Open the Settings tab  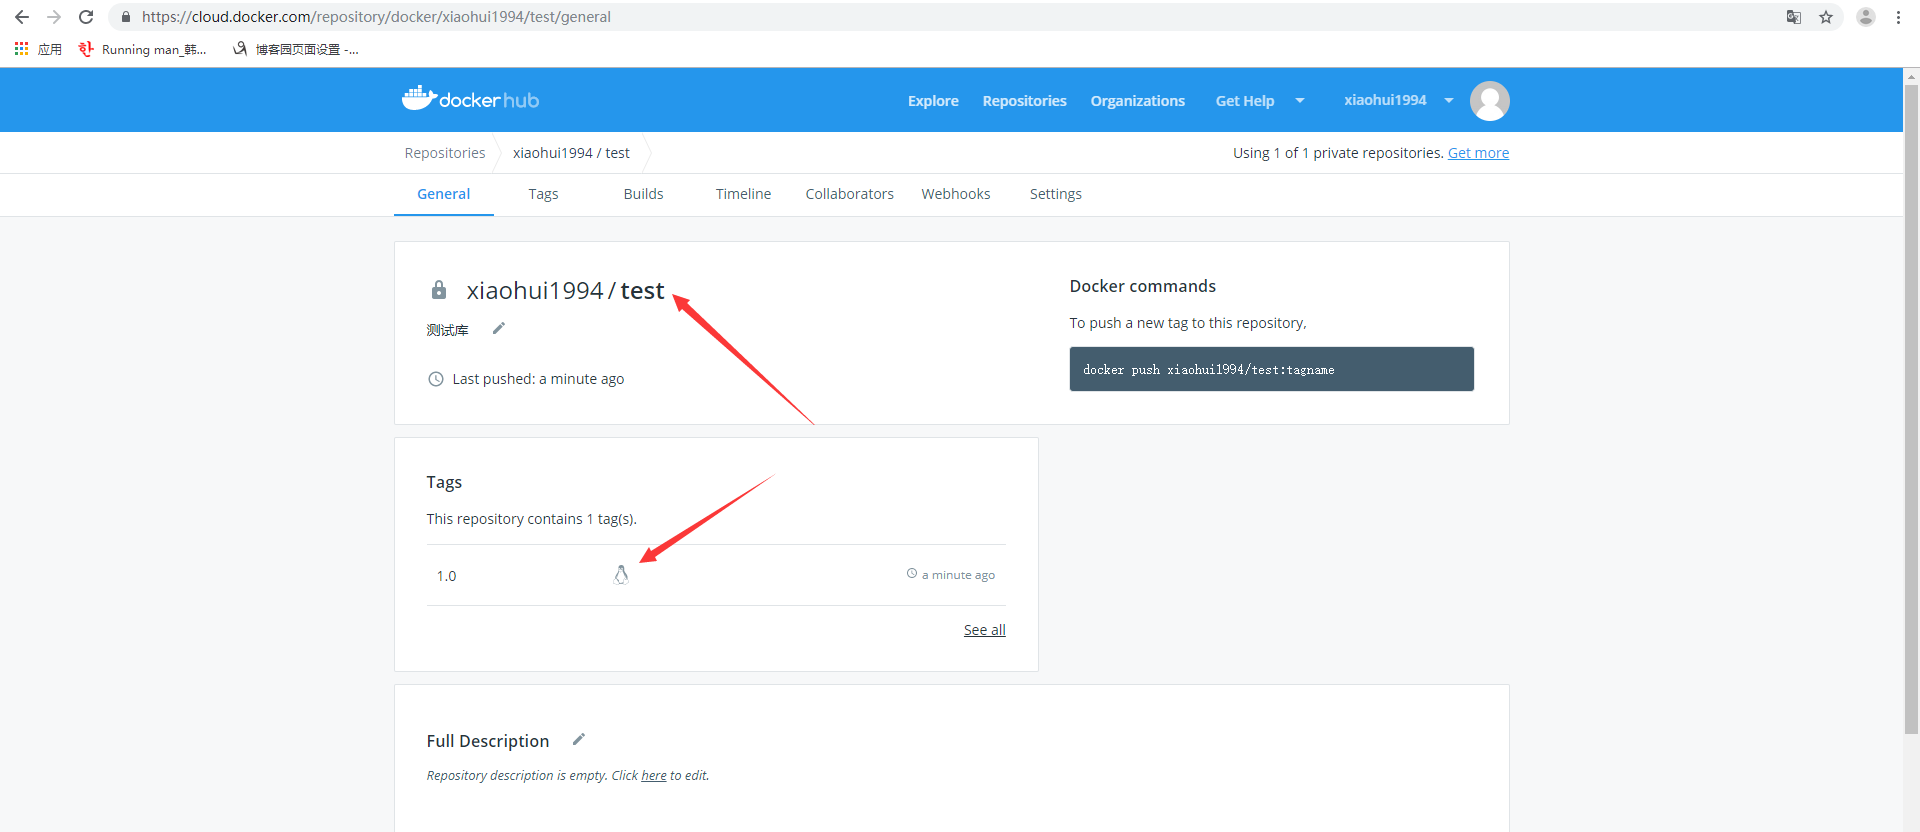1056,194
